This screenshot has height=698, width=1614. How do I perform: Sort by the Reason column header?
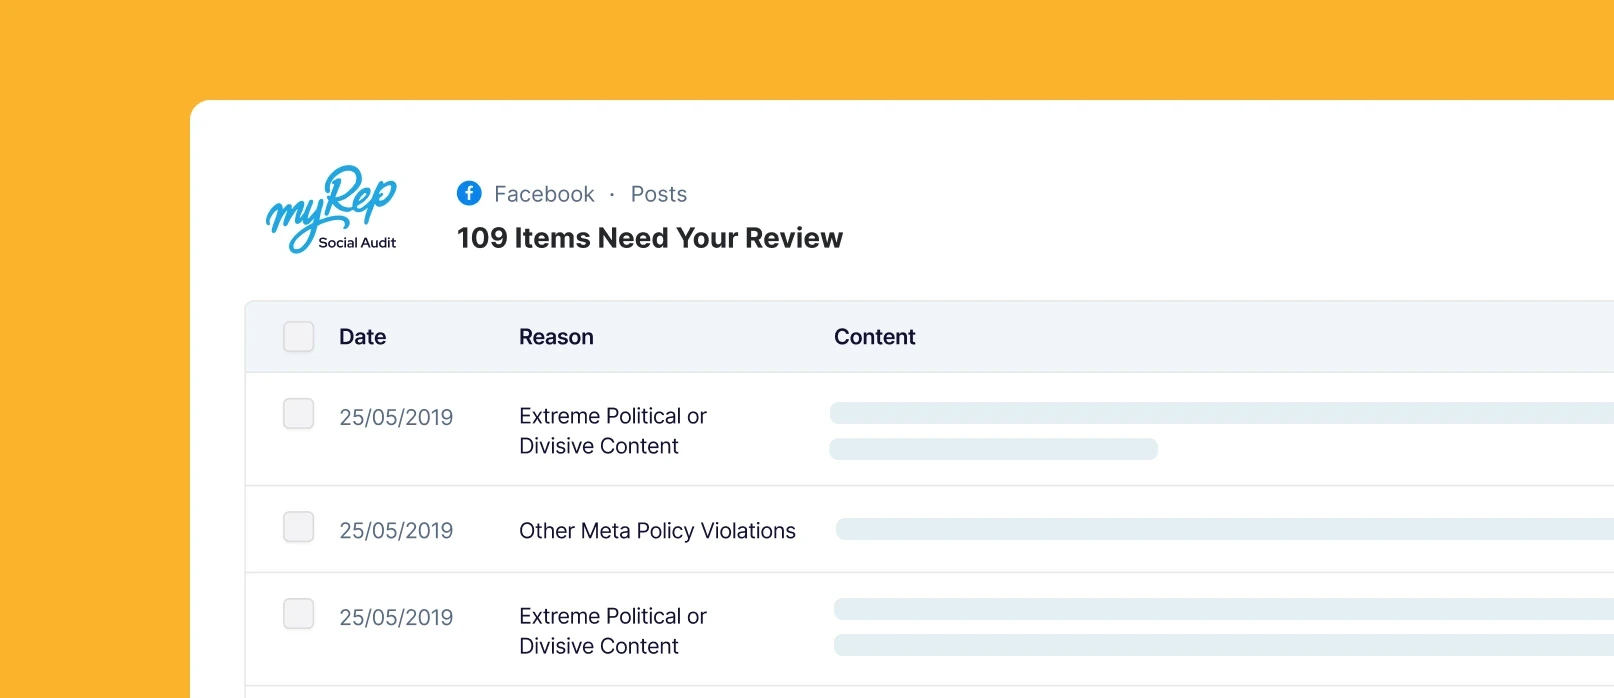coord(556,337)
